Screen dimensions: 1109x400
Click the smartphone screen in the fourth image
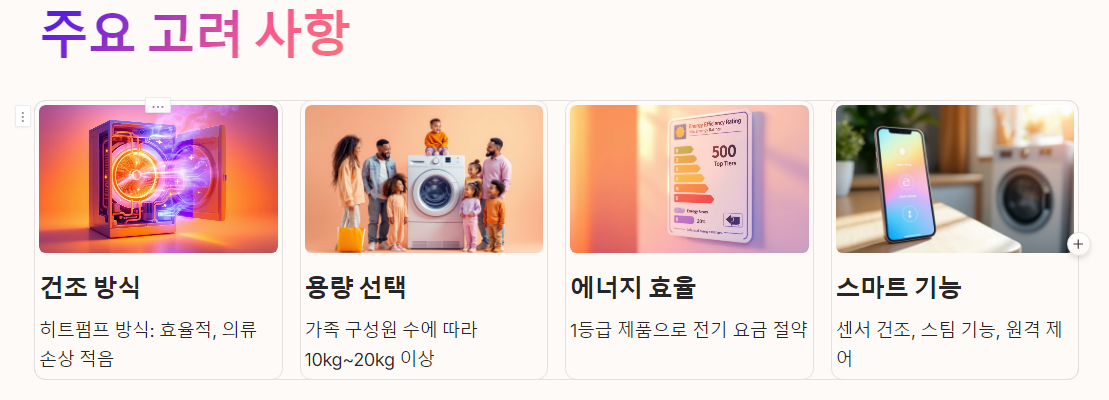(907, 184)
